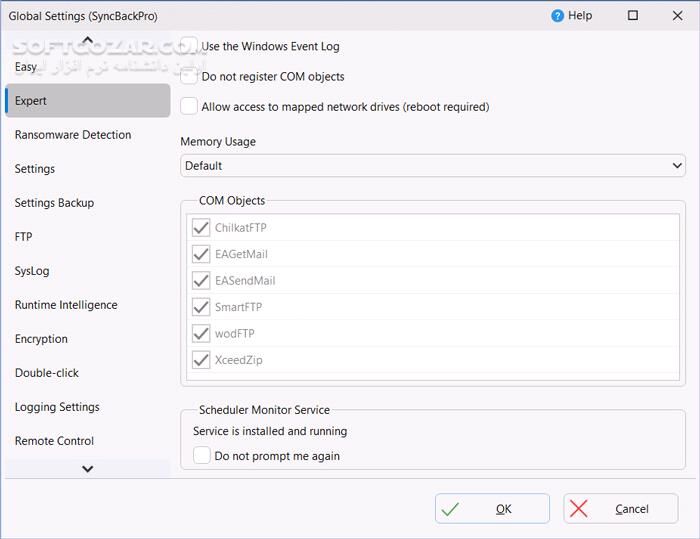
Task: Open the Settings page in sidebar
Action: (x=88, y=169)
